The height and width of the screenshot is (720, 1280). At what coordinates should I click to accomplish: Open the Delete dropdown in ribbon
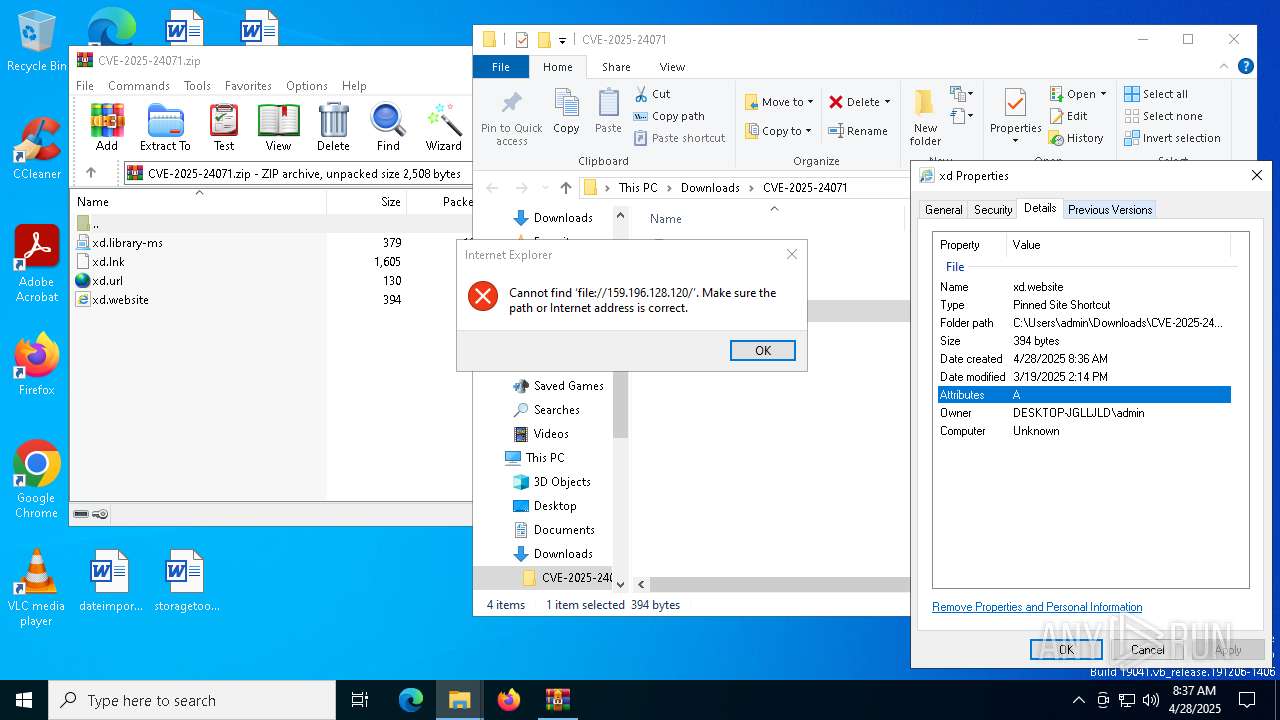point(887,102)
